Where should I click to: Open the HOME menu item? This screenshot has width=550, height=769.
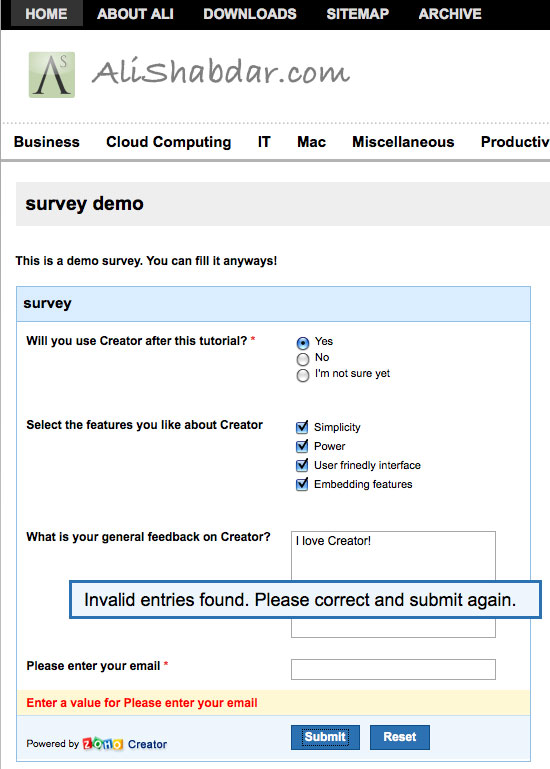point(47,14)
